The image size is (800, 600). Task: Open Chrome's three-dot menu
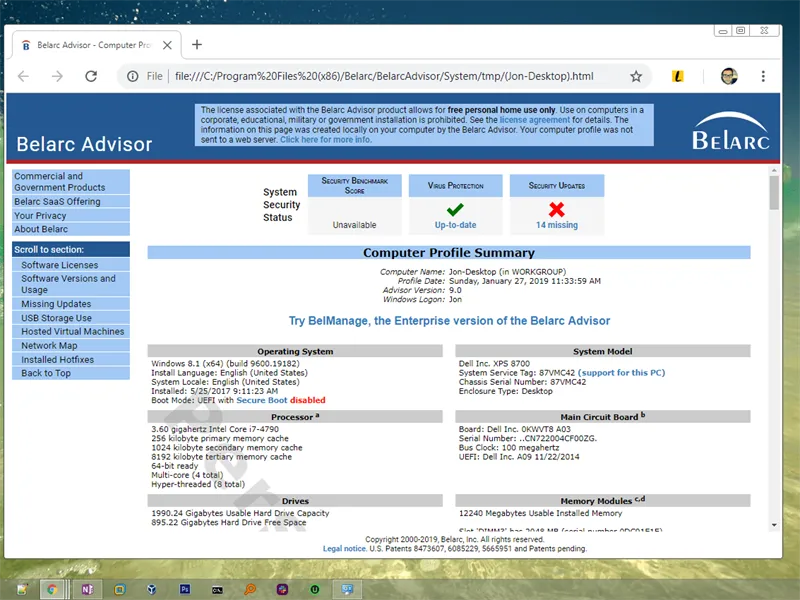click(x=763, y=76)
